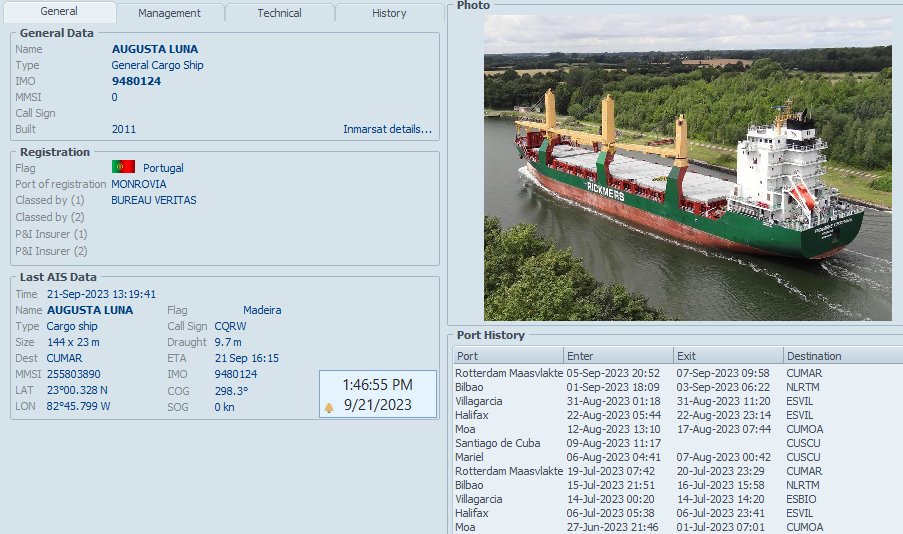The image size is (903, 534).
Task: Click call sign CQRW
Action: coord(230,326)
